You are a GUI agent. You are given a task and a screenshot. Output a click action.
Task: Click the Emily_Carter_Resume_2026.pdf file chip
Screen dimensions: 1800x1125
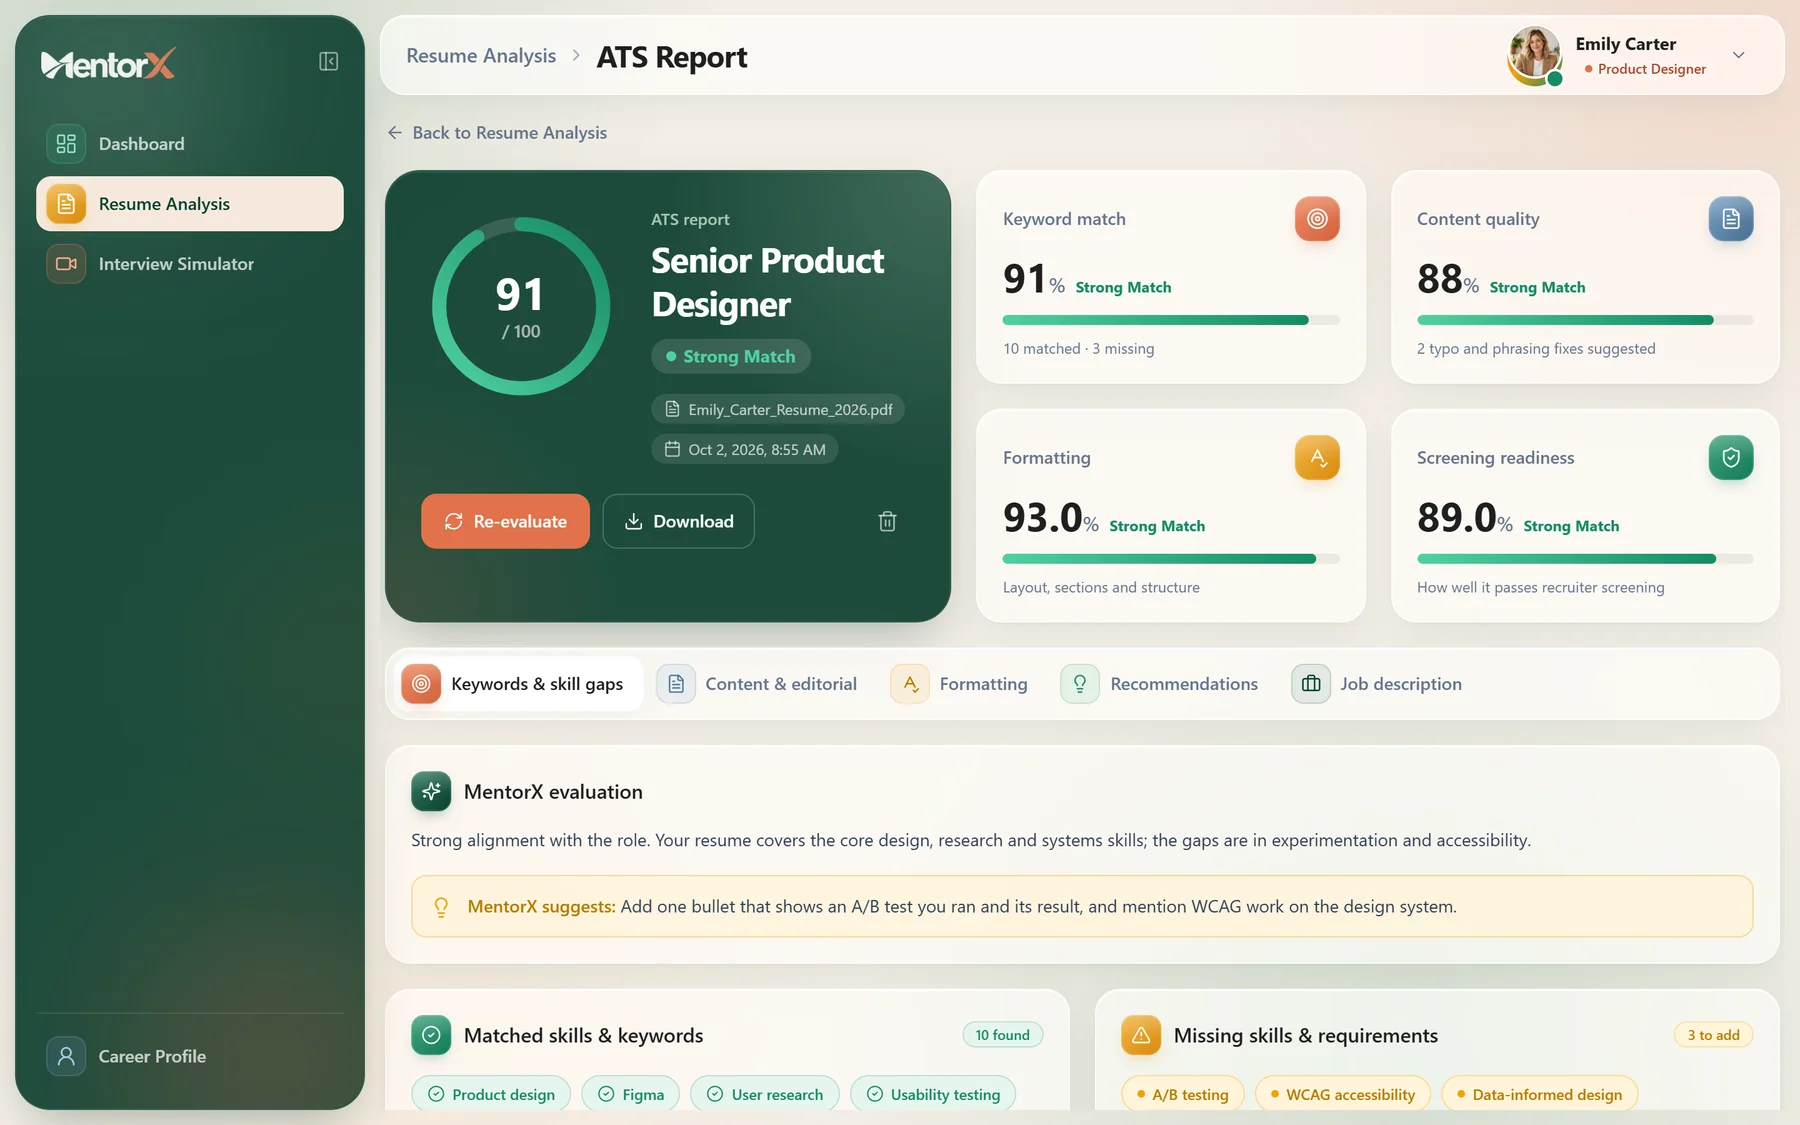778,409
